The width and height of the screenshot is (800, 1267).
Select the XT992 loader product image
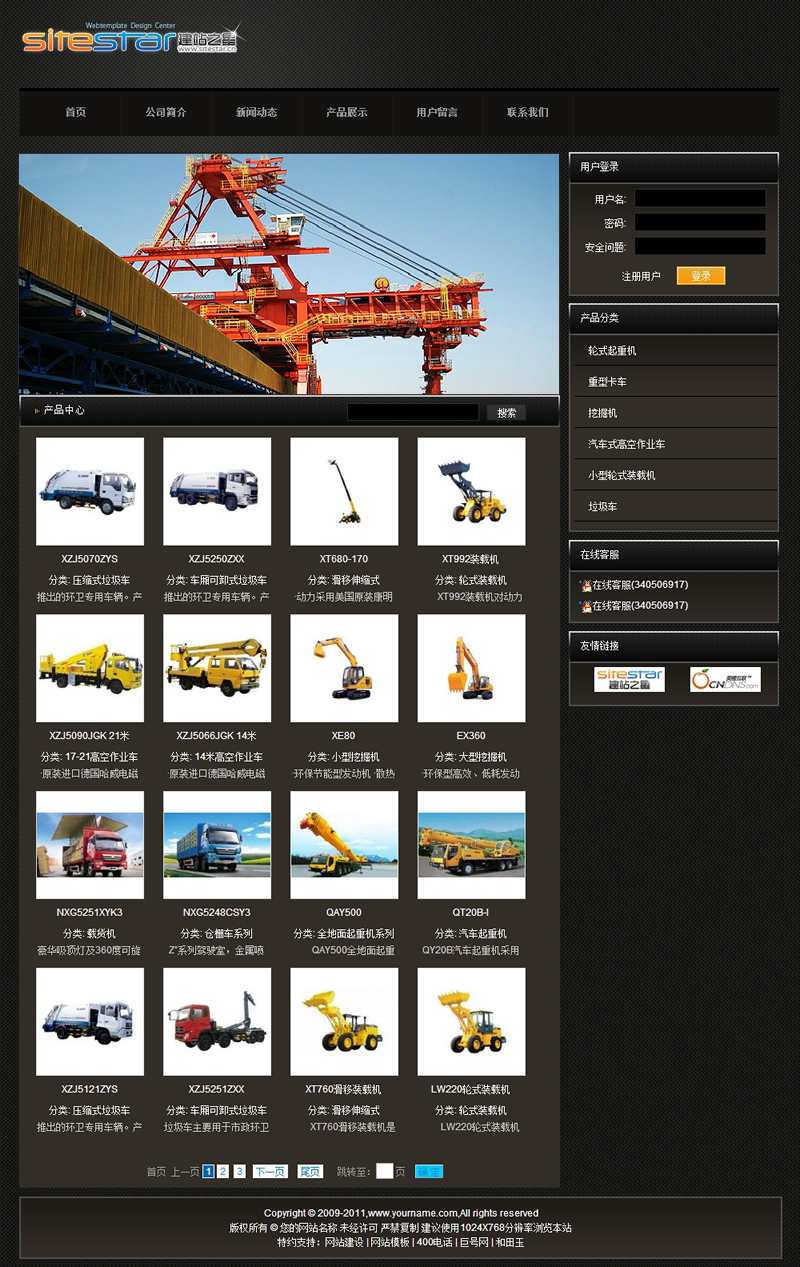(471, 491)
